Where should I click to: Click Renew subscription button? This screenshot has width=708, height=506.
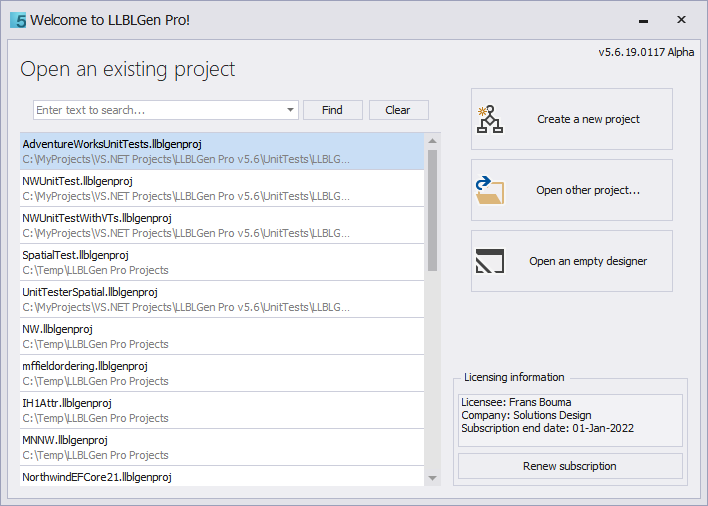[569, 466]
